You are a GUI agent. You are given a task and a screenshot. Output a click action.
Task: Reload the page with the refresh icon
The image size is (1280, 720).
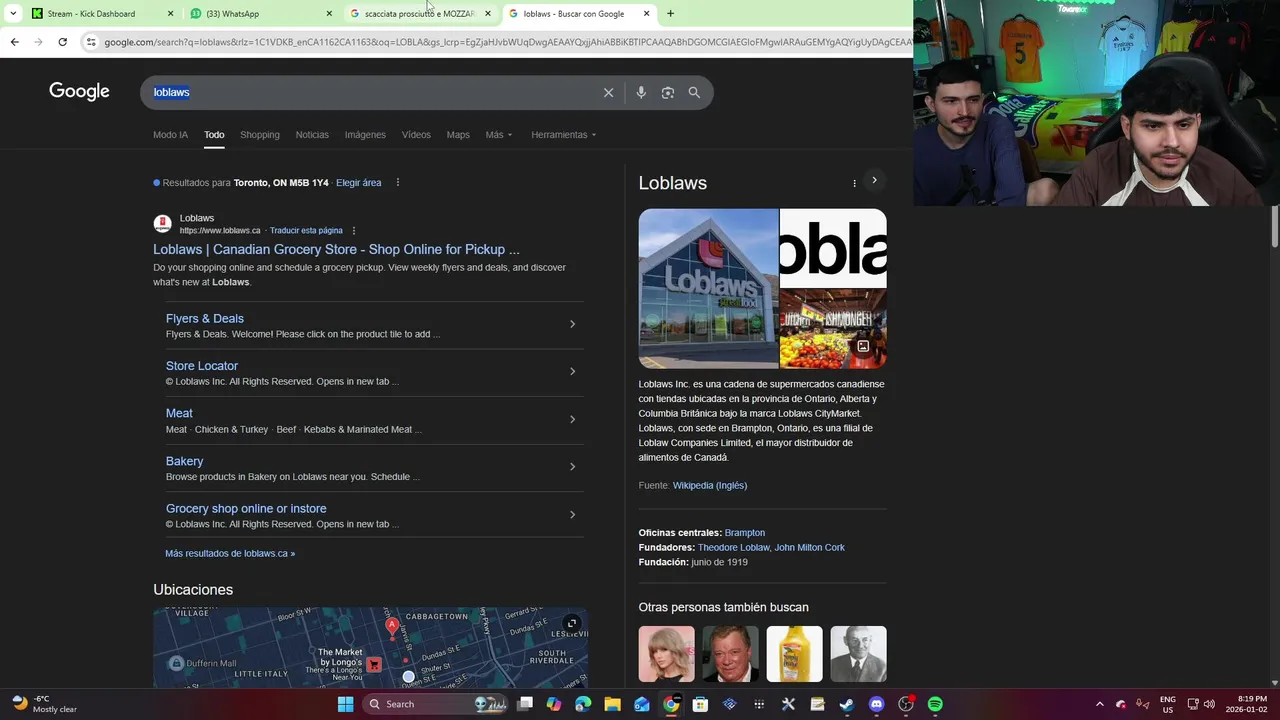coord(62,42)
